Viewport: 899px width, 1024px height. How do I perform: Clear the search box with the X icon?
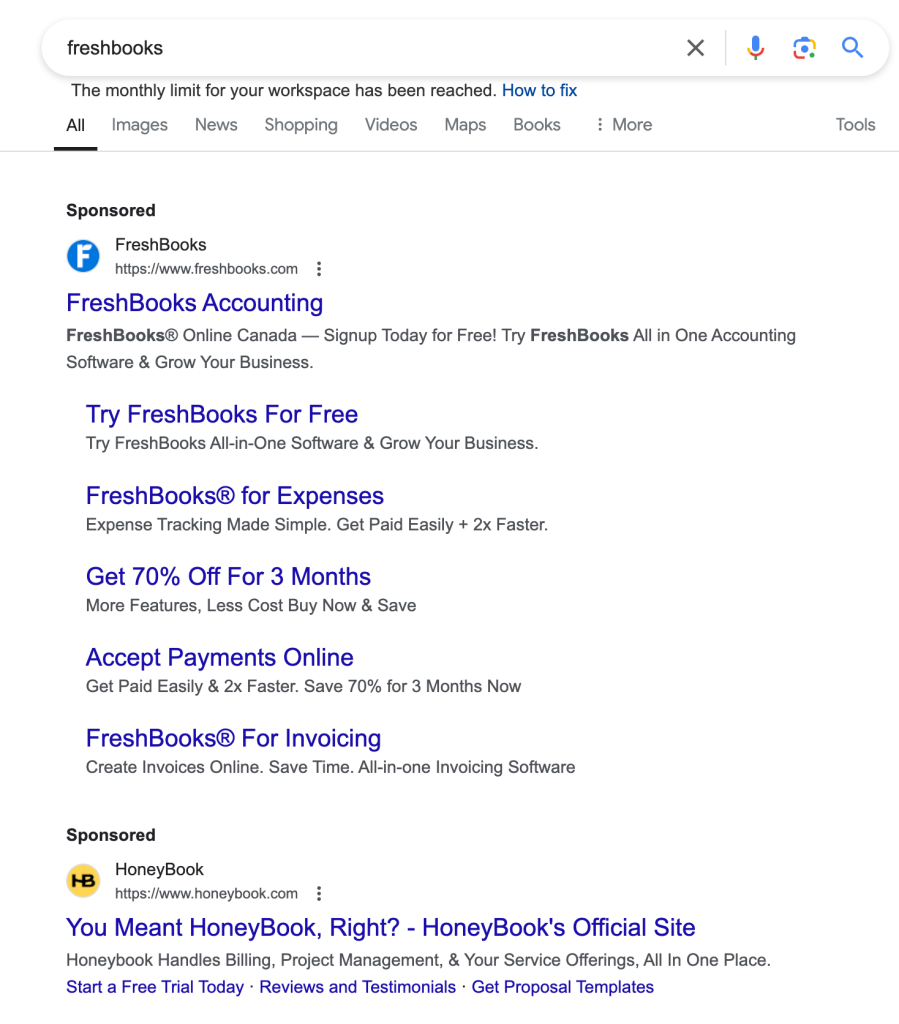(695, 47)
